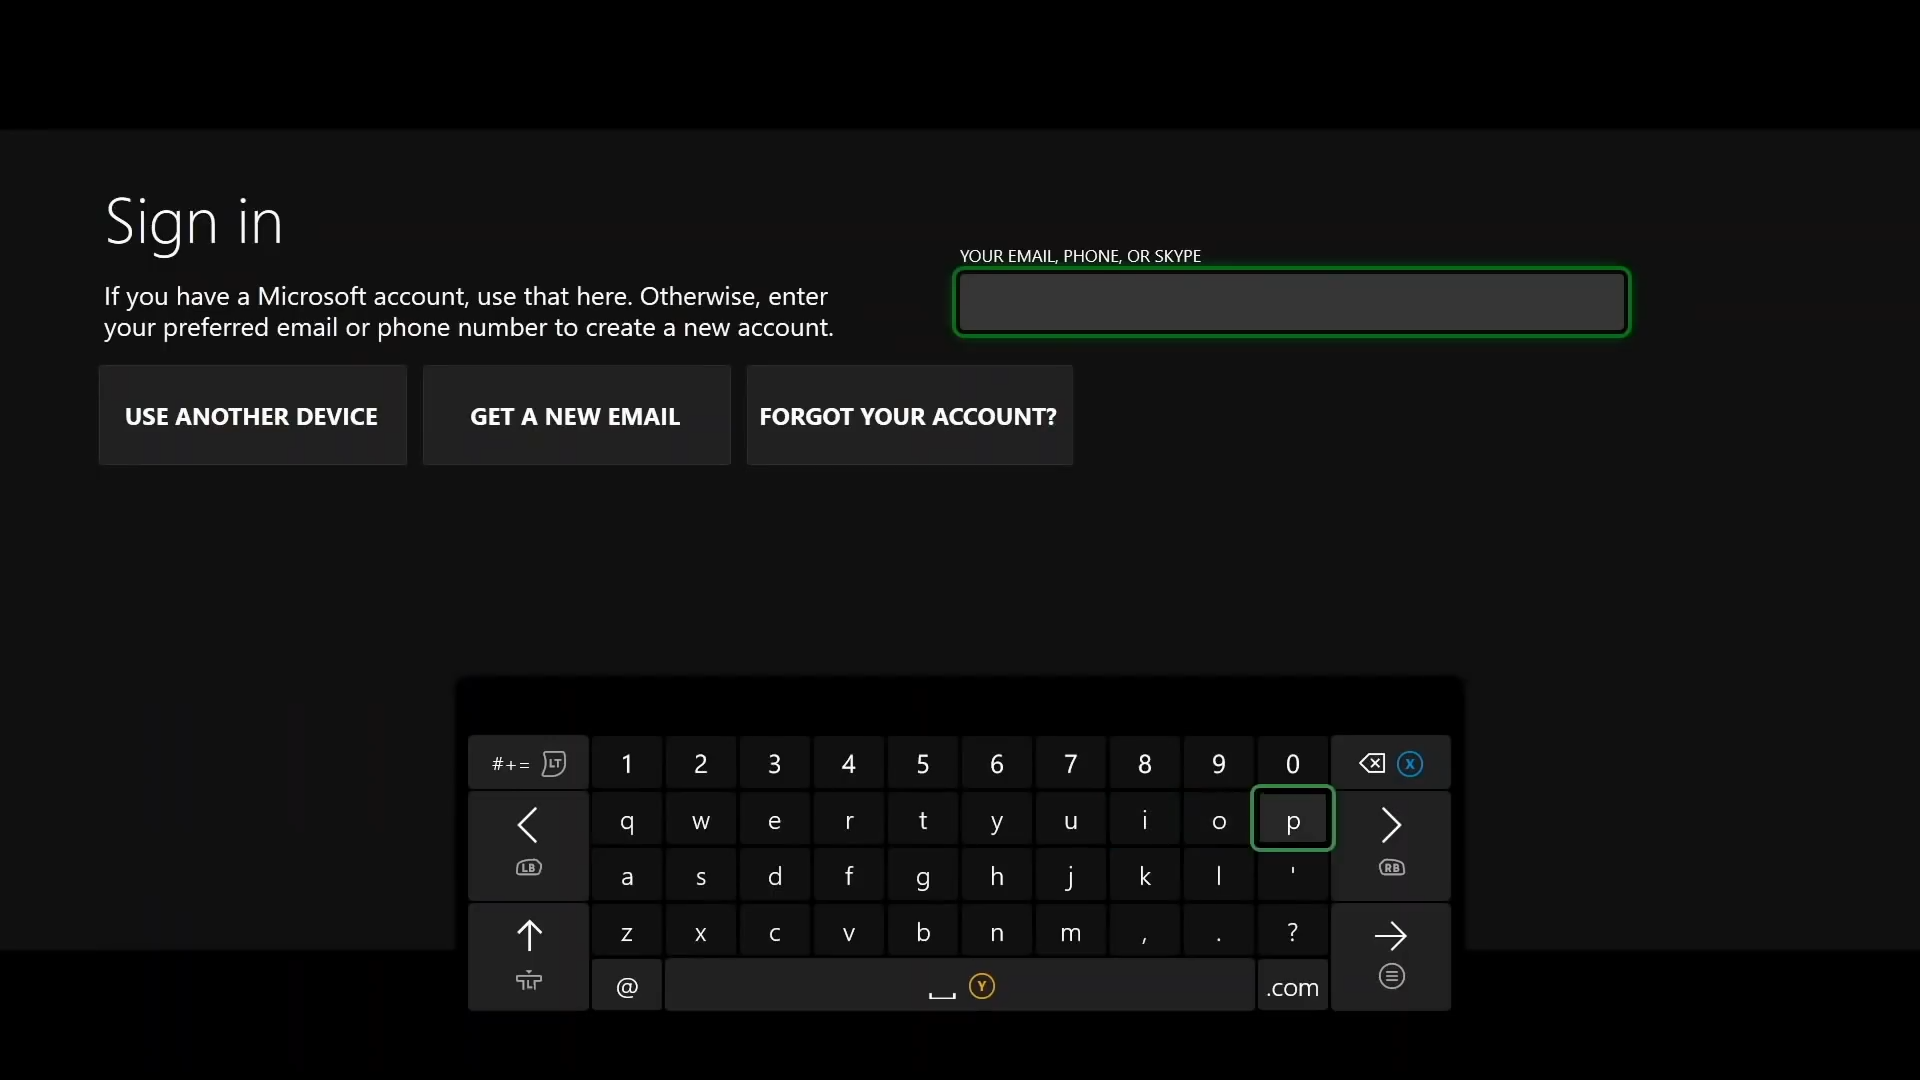This screenshot has width=1920, height=1080.
Task: Tap the letter t key
Action: pos(923,820)
